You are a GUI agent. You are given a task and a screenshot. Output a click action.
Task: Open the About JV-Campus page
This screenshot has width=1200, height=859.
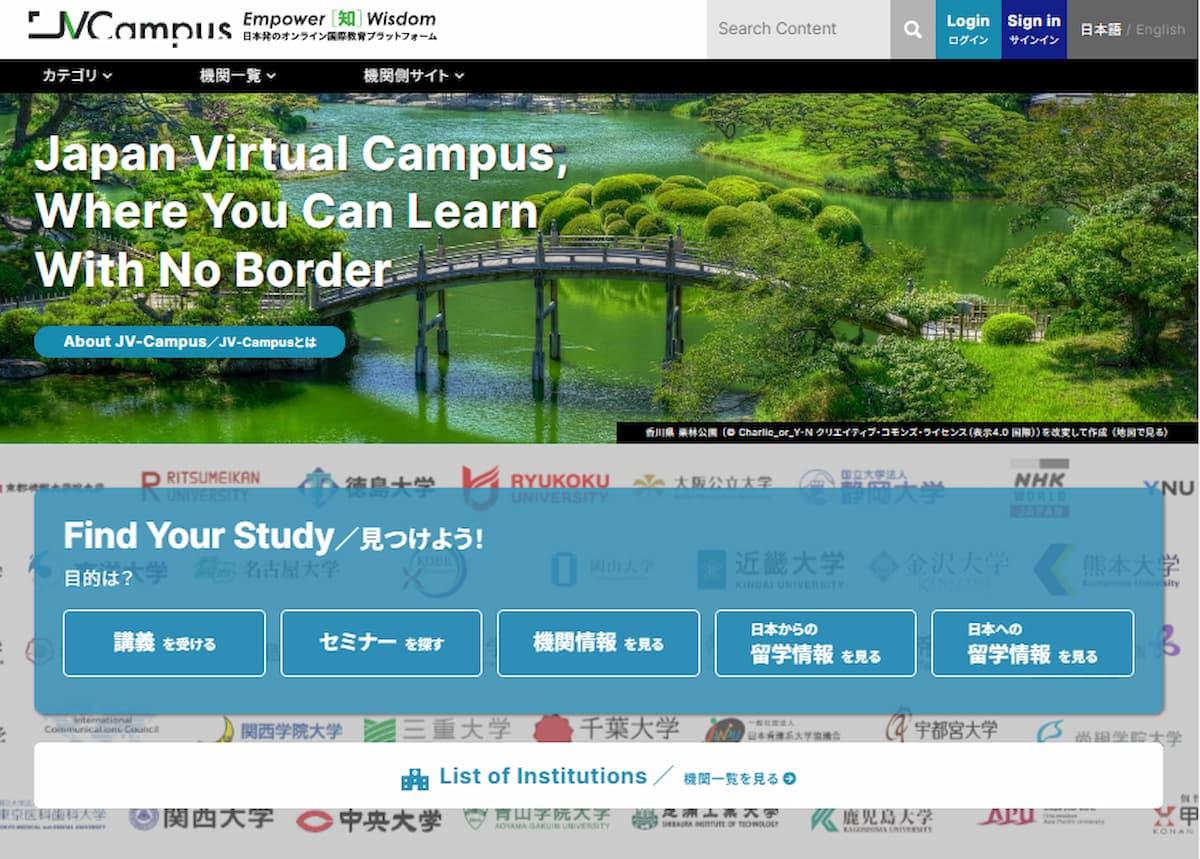pyautogui.click(x=189, y=341)
